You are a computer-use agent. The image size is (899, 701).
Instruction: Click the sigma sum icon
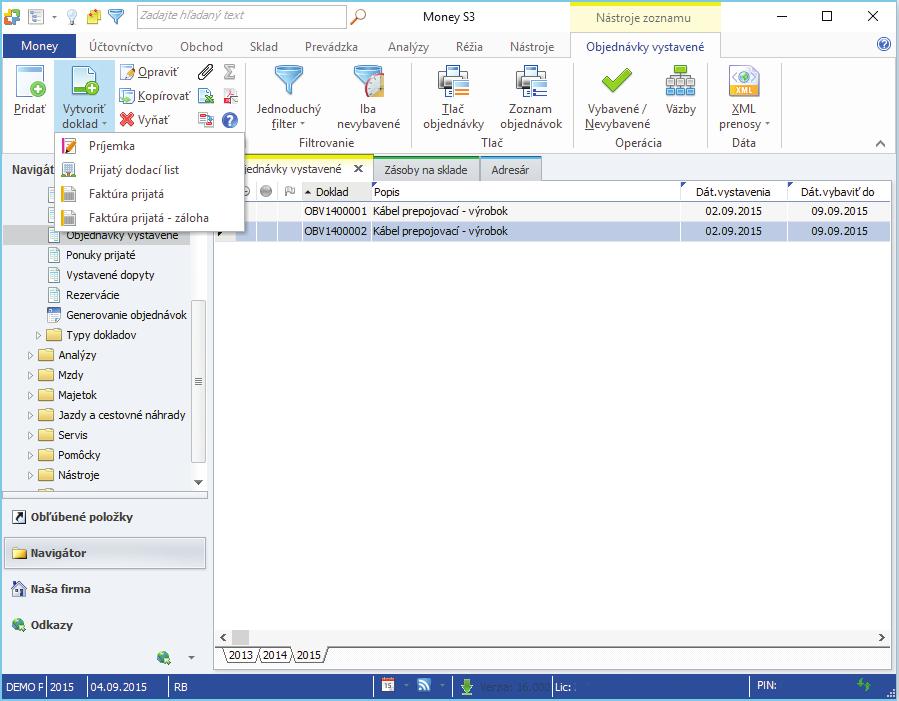(x=229, y=72)
